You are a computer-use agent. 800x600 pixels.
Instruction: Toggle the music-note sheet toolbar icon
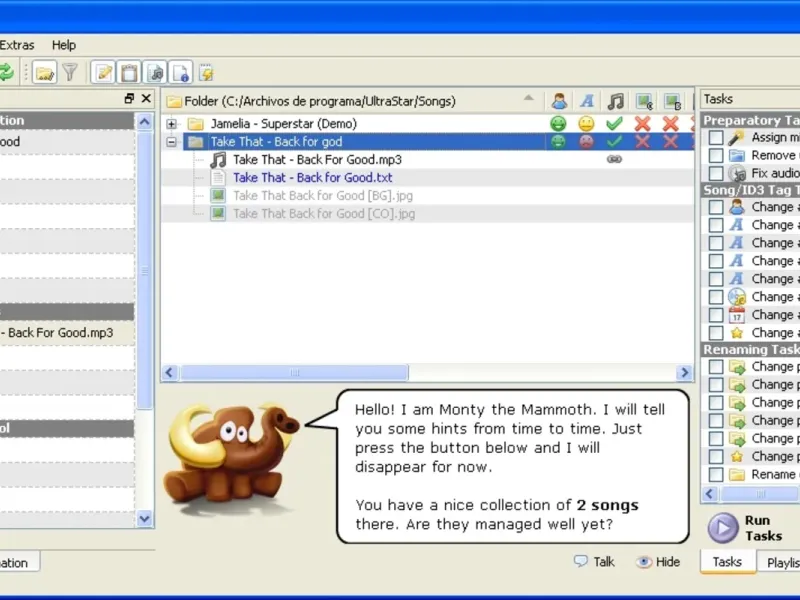[155, 73]
